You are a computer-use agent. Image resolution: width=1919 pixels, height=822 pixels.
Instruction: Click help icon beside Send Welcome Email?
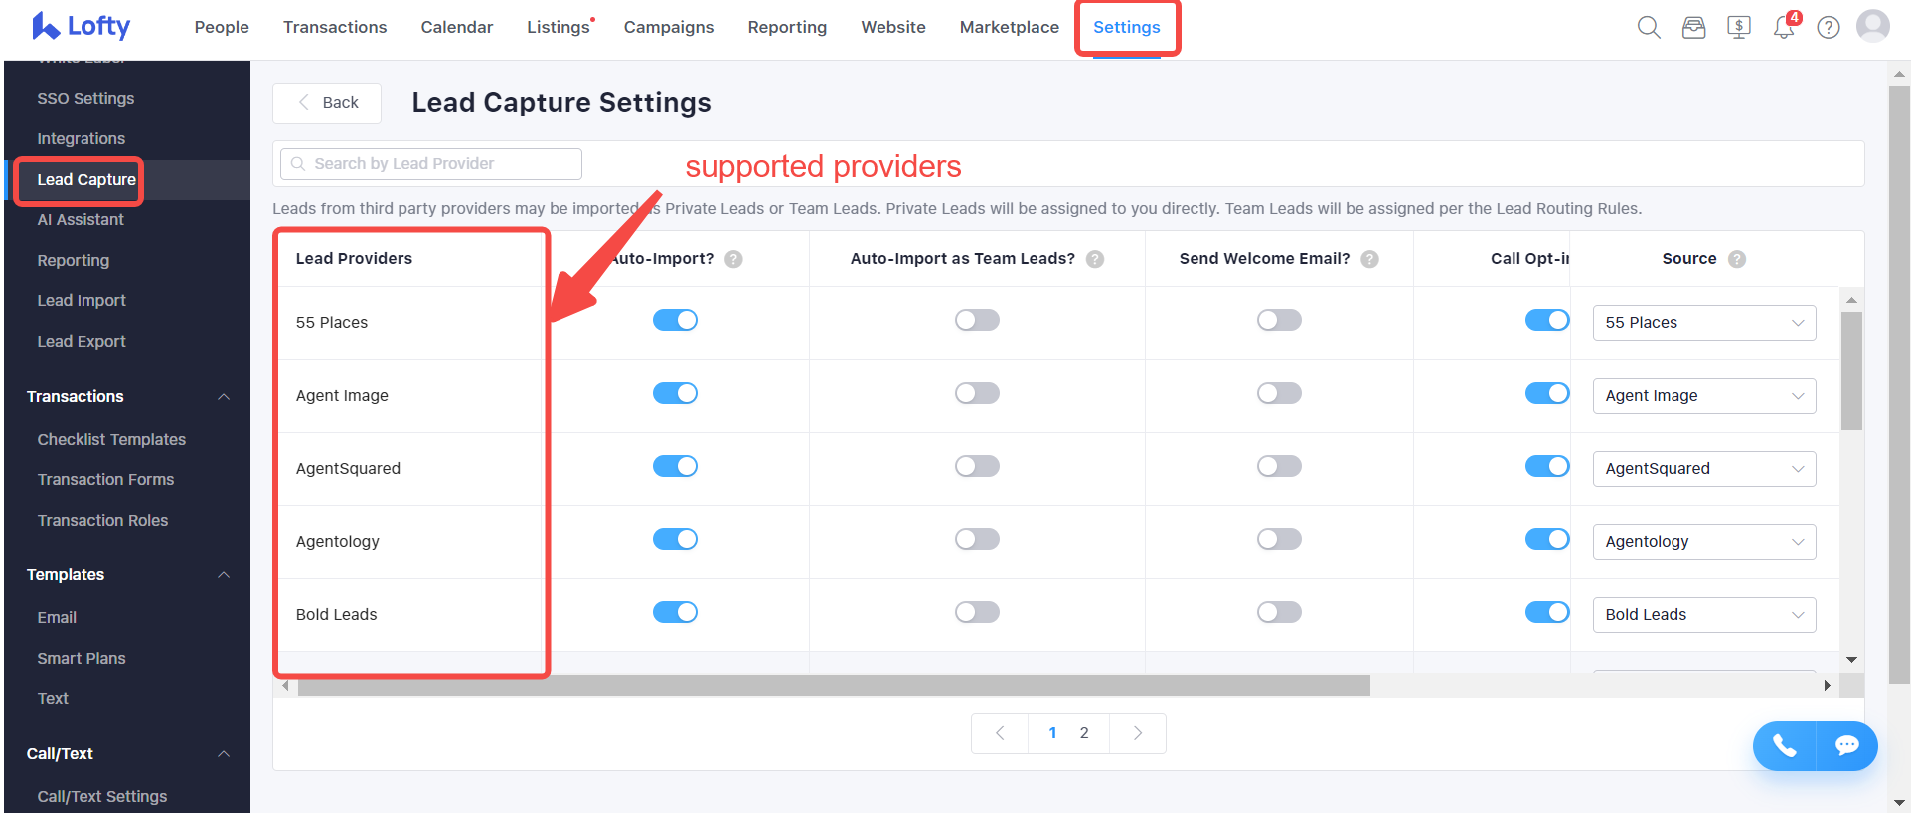1370,259
